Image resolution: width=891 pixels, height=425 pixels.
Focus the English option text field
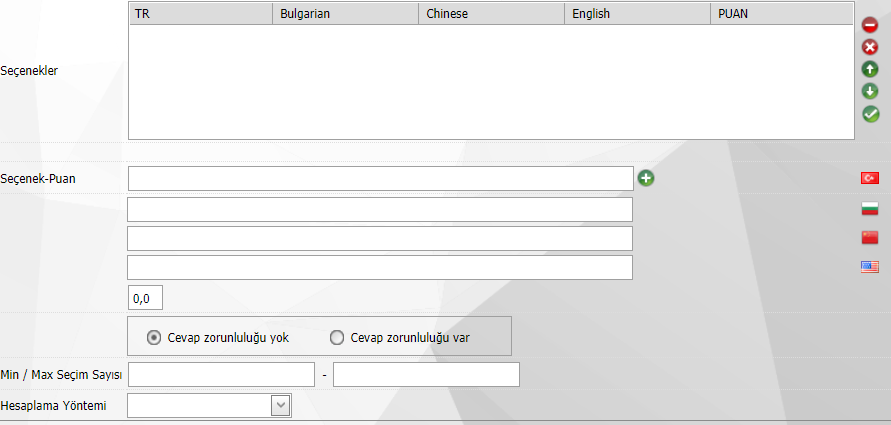pyautogui.click(x=380, y=267)
